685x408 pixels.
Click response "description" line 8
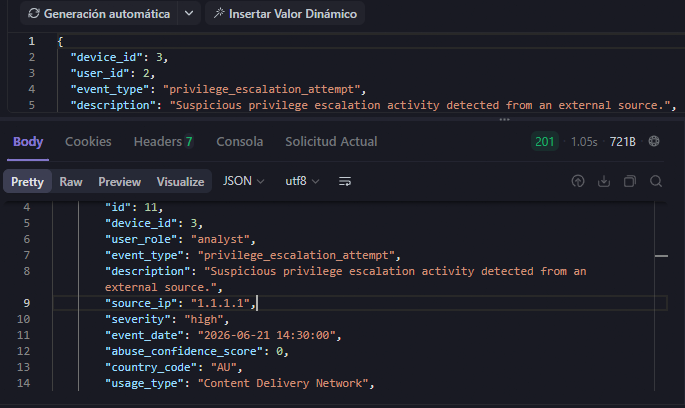coord(345,279)
